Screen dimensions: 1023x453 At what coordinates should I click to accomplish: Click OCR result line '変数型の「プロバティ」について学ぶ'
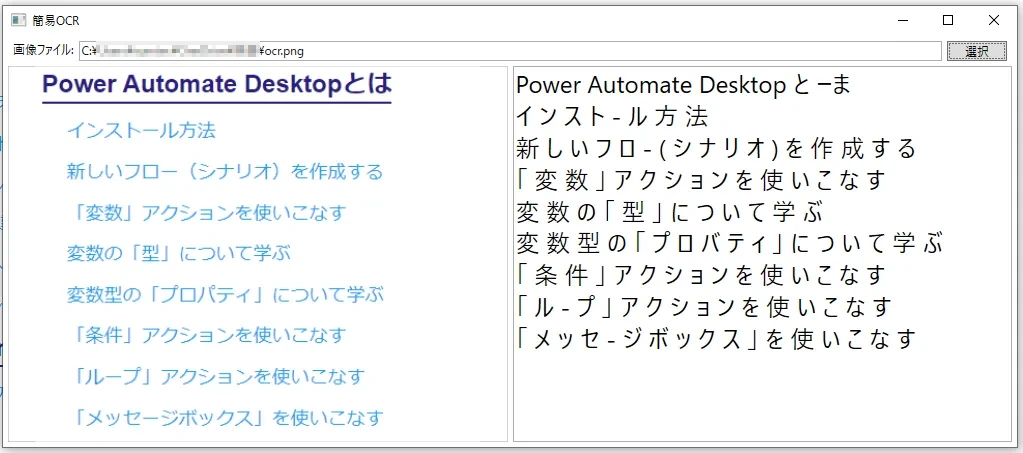pos(729,243)
